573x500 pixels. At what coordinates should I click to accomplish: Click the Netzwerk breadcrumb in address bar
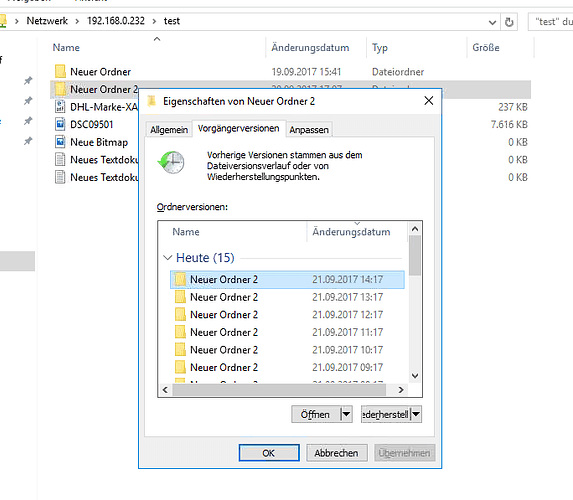pos(47,21)
